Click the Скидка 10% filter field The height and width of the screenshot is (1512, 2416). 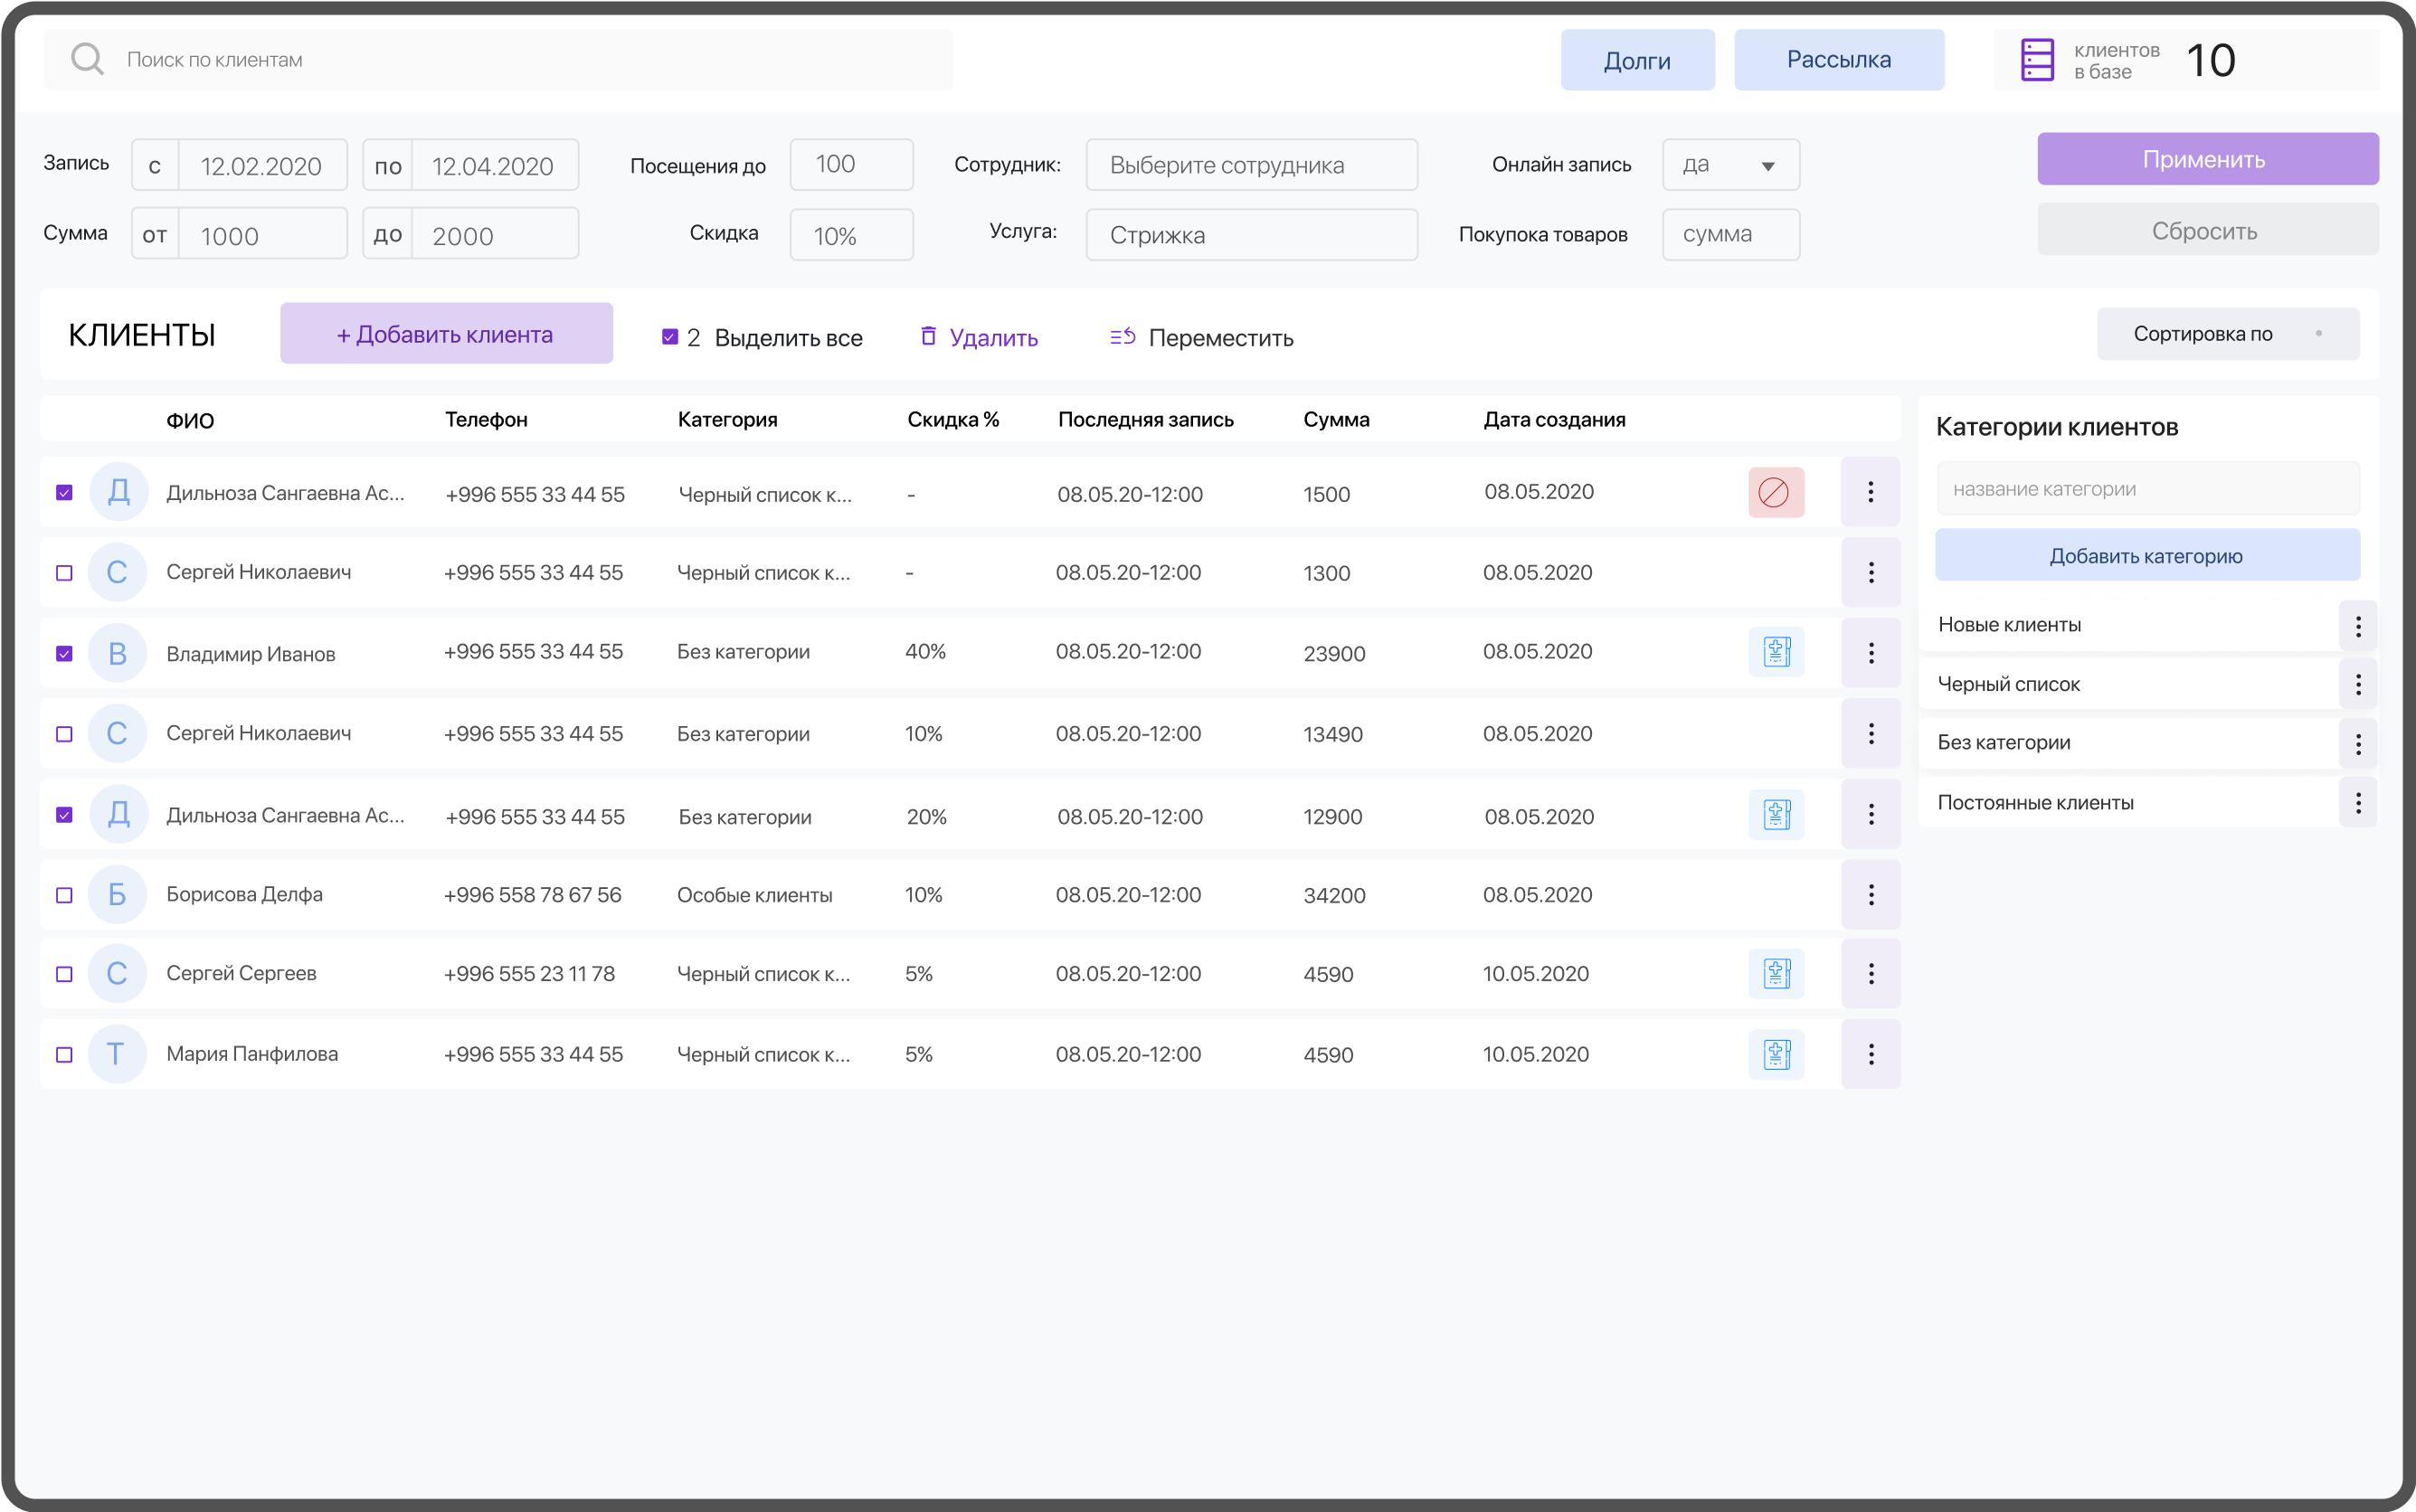coord(852,235)
